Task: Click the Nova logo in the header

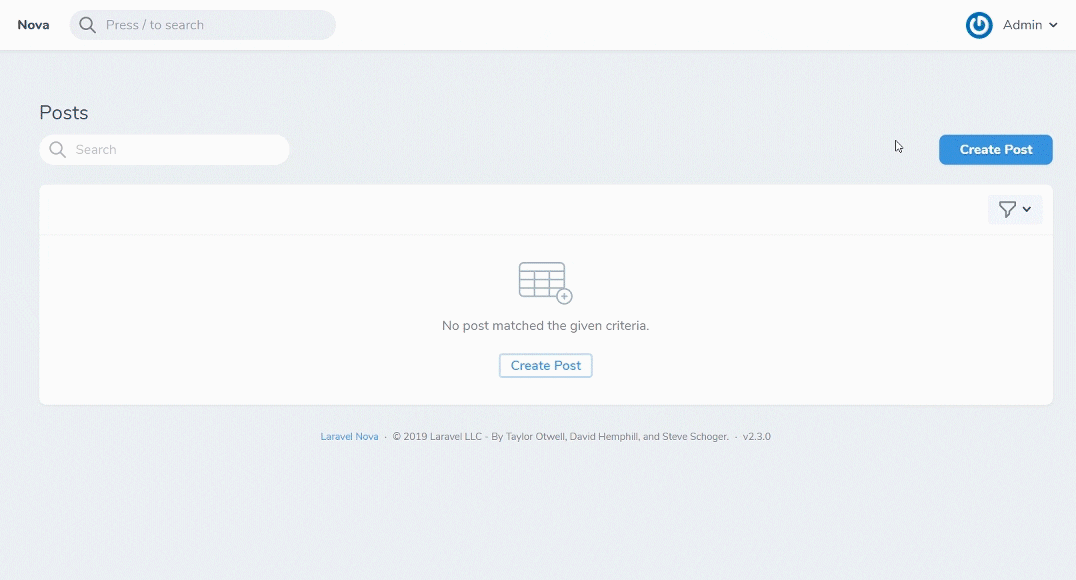Action: pos(33,25)
